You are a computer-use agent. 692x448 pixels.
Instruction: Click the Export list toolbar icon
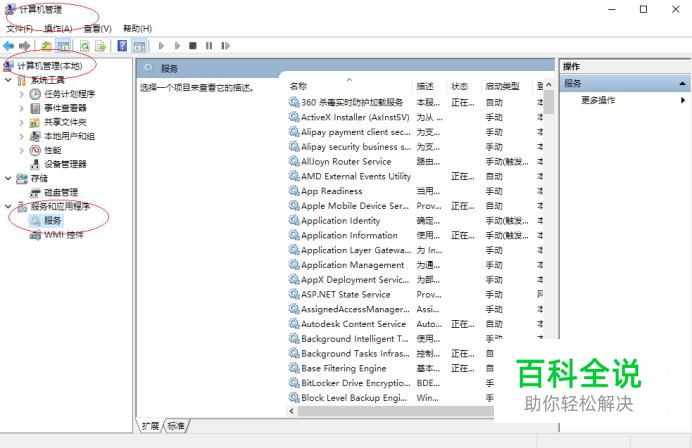101,45
